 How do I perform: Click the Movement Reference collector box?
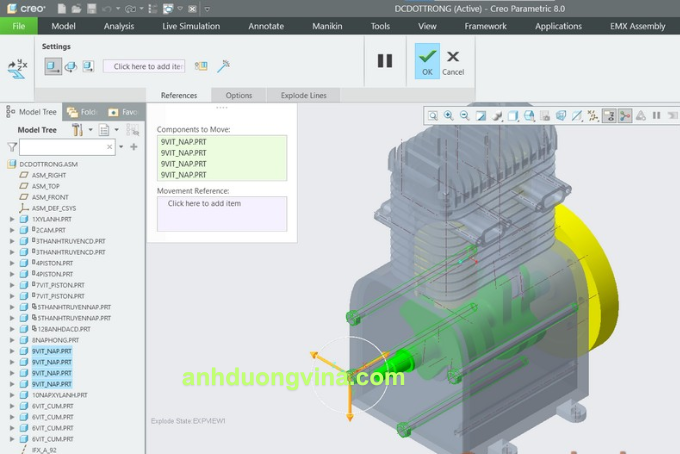coord(221,213)
